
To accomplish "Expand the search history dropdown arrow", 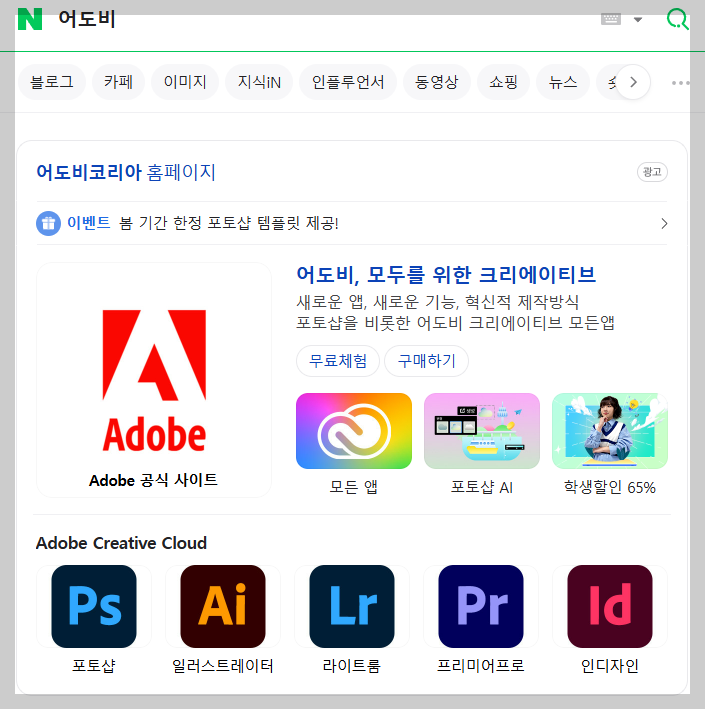I will 638,19.
